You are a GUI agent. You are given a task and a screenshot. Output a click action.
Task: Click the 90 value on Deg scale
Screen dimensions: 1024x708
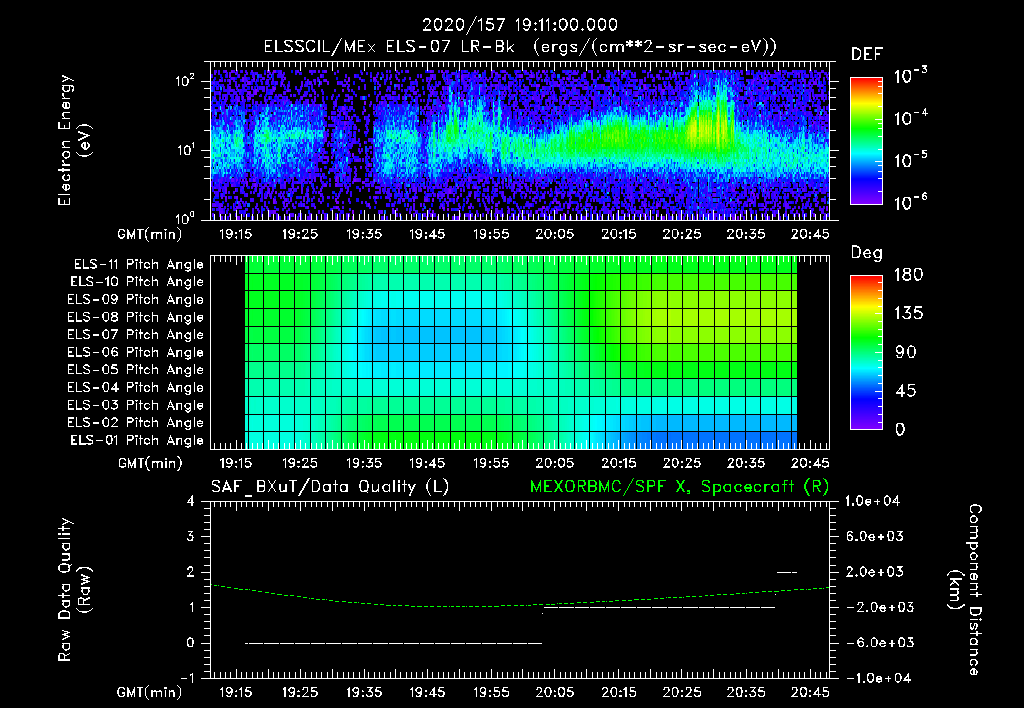tap(906, 353)
